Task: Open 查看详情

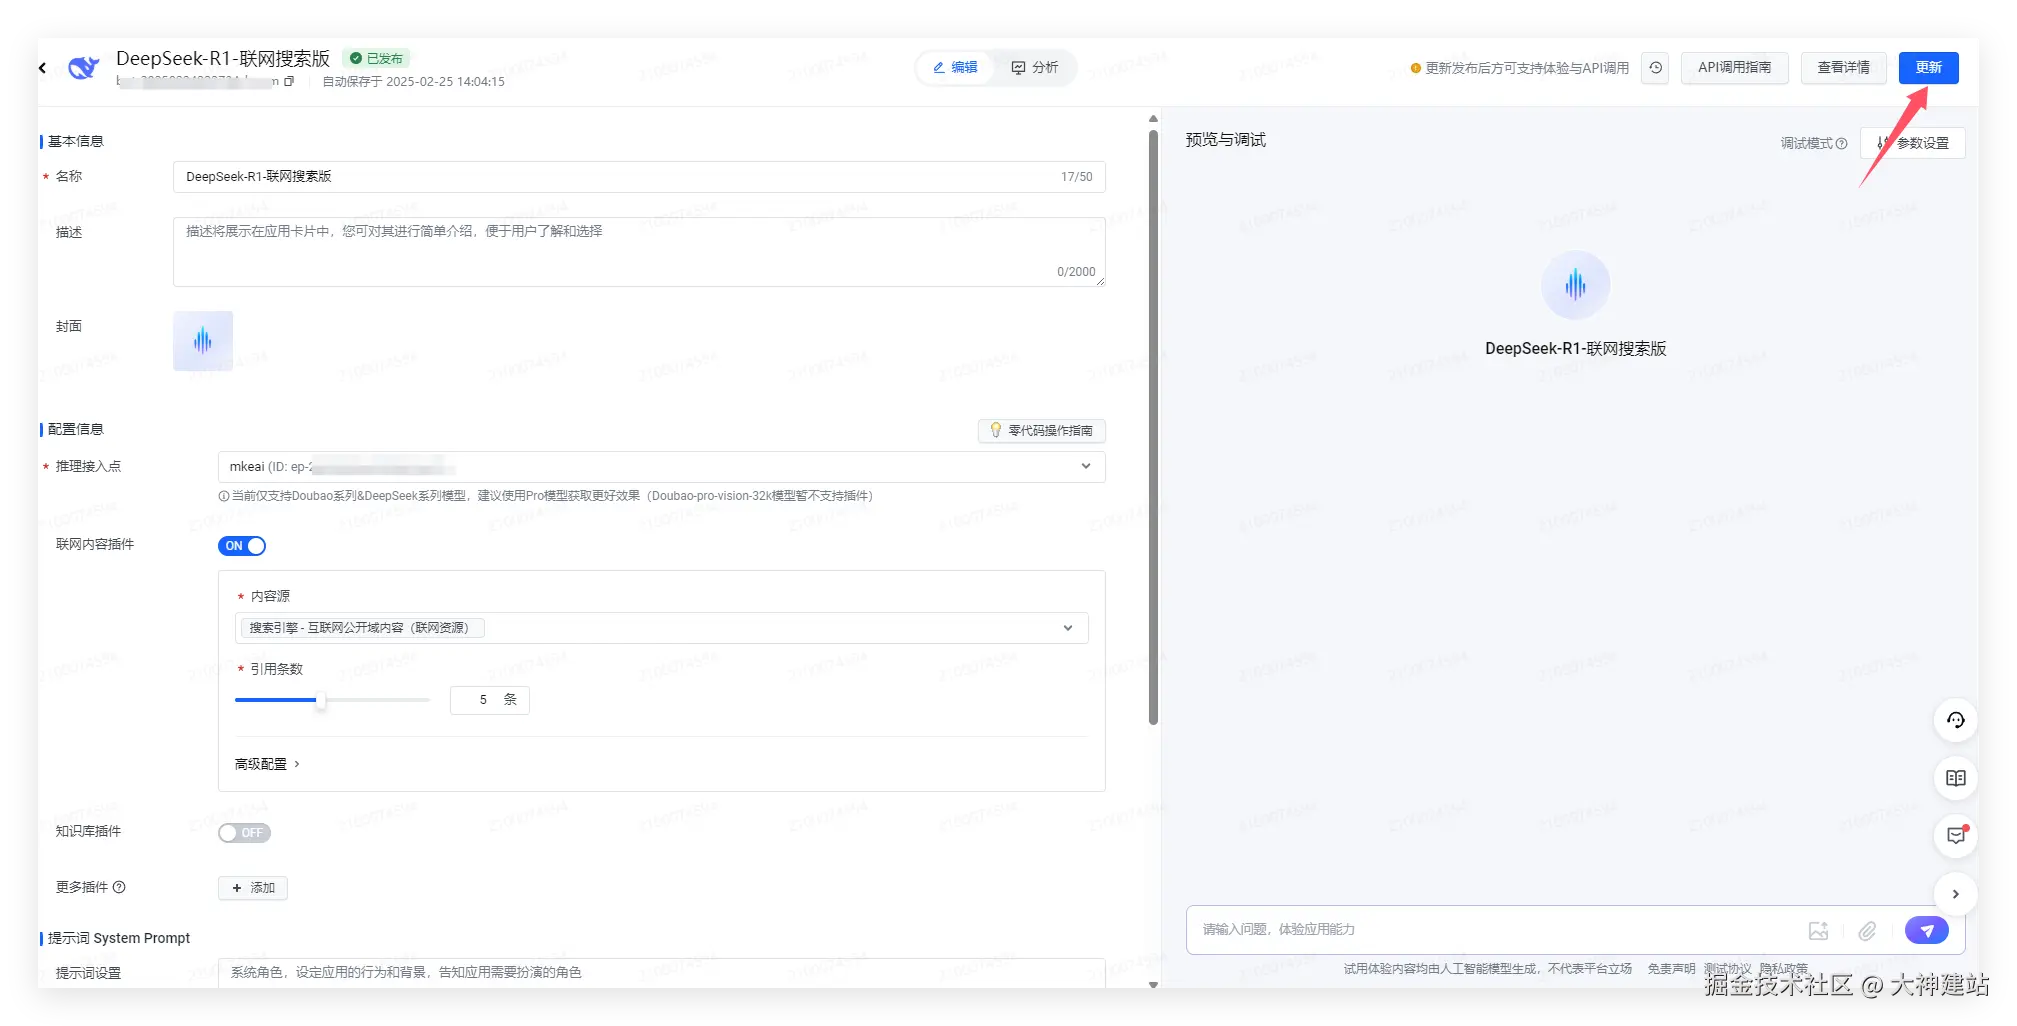Action: pyautogui.click(x=1844, y=68)
